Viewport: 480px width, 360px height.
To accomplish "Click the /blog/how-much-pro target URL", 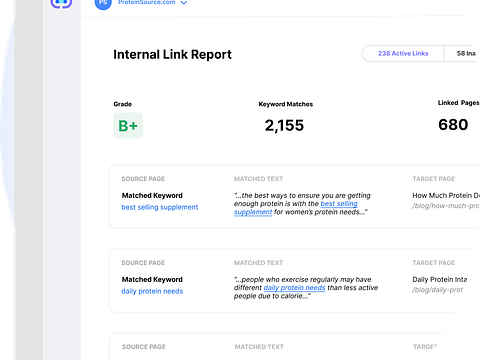I will (x=446, y=206).
